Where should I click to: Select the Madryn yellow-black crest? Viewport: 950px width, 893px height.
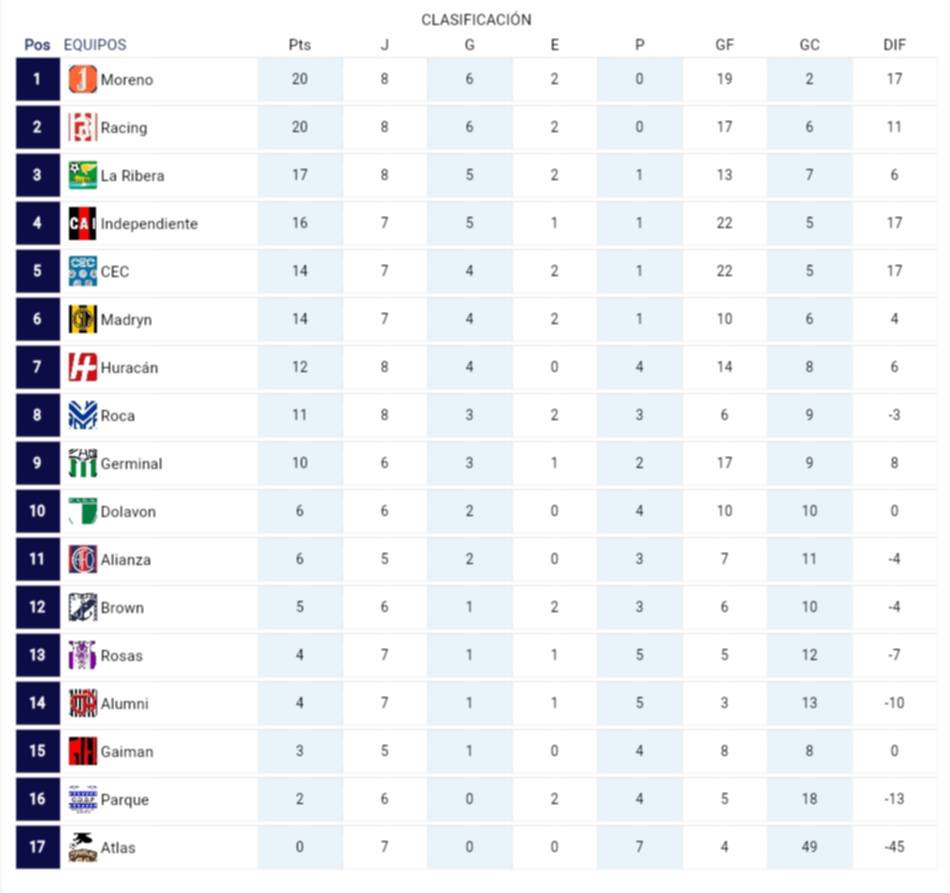pyautogui.click(x=82, y=319)
